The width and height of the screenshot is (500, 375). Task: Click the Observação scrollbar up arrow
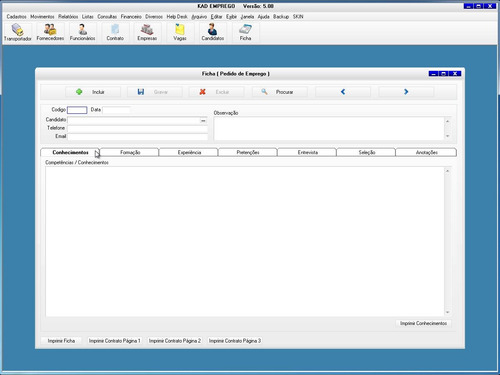point(448,121)
